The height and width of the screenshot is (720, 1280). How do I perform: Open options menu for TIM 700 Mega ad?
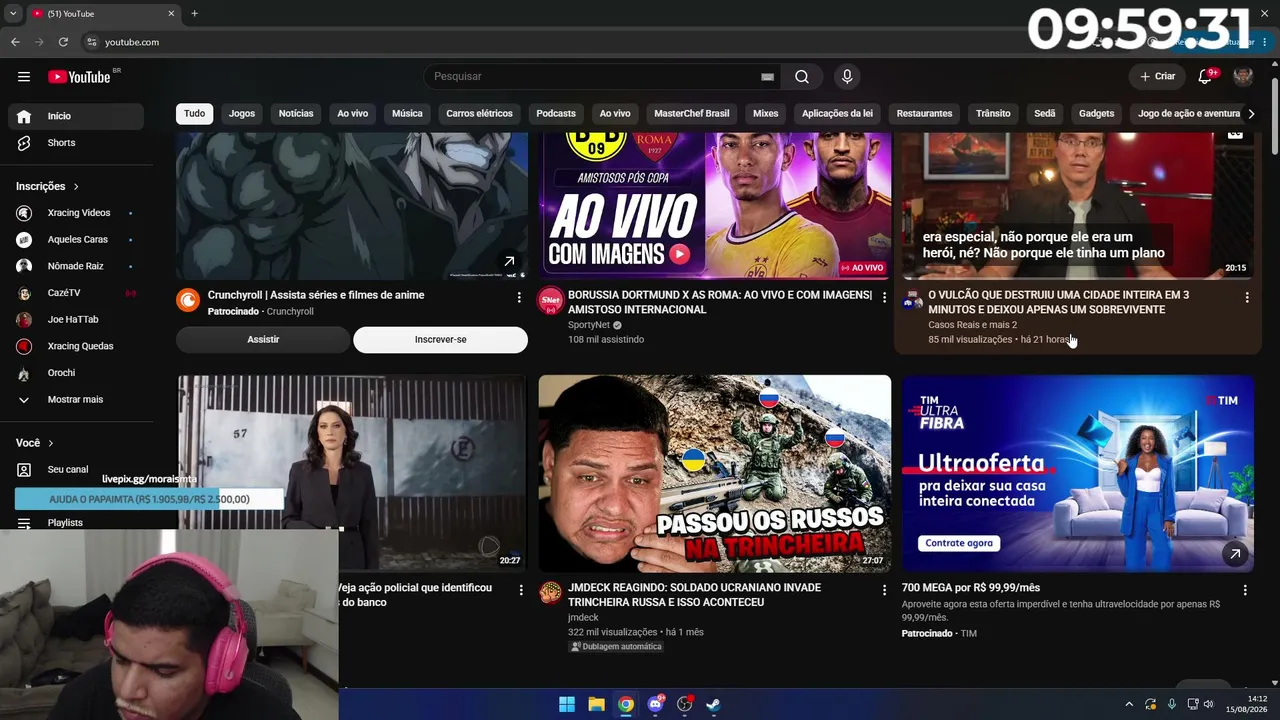(x=1245, y=591)
